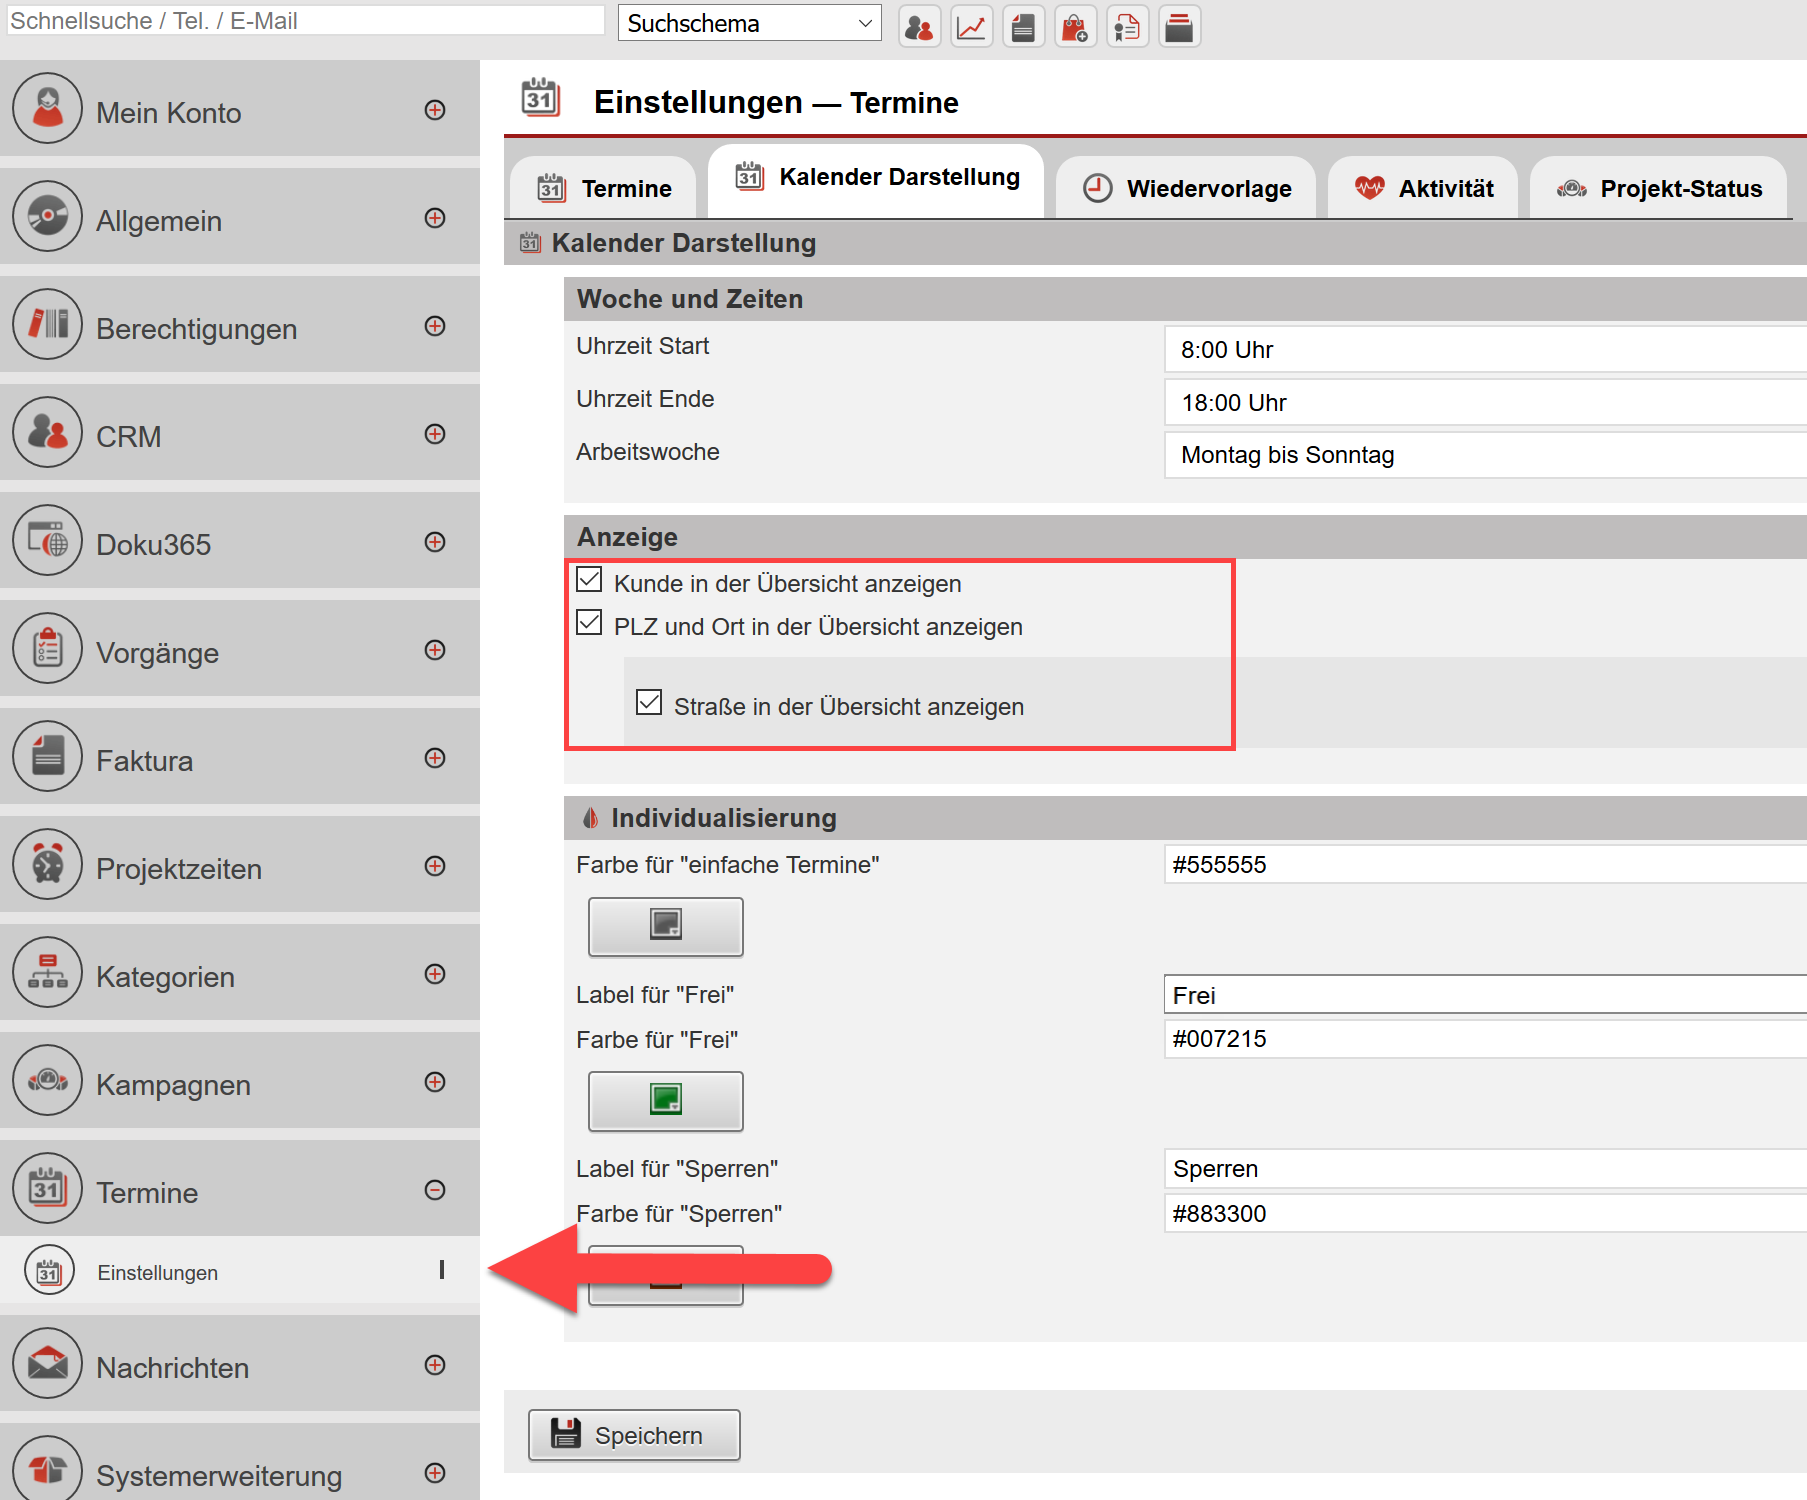Expand the Doku365 menu section
This screenshot has height=1500, width=1807.
tap(435, 542)
